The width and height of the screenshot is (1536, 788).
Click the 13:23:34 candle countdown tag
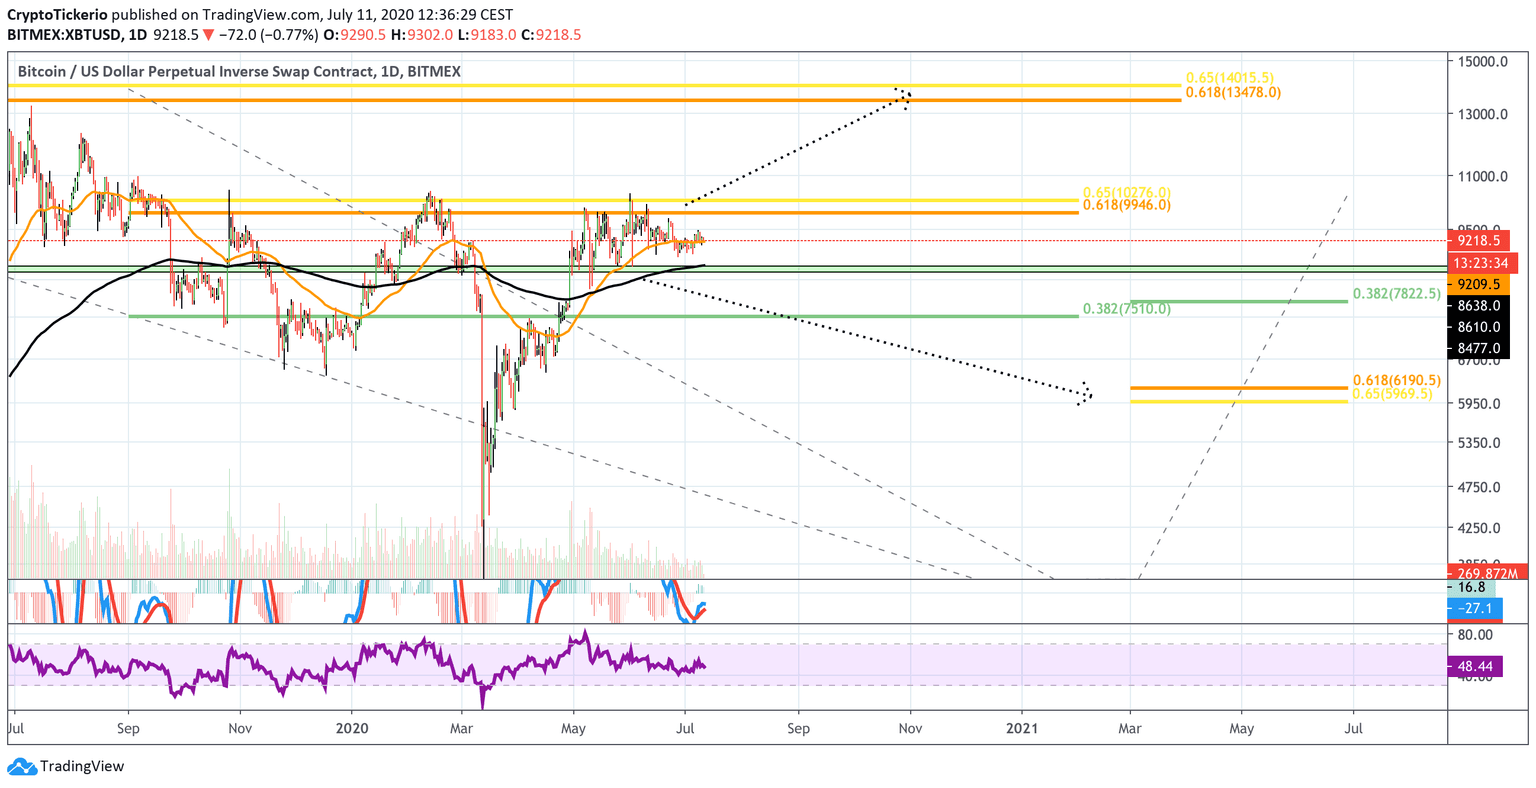coord(1478,263)
